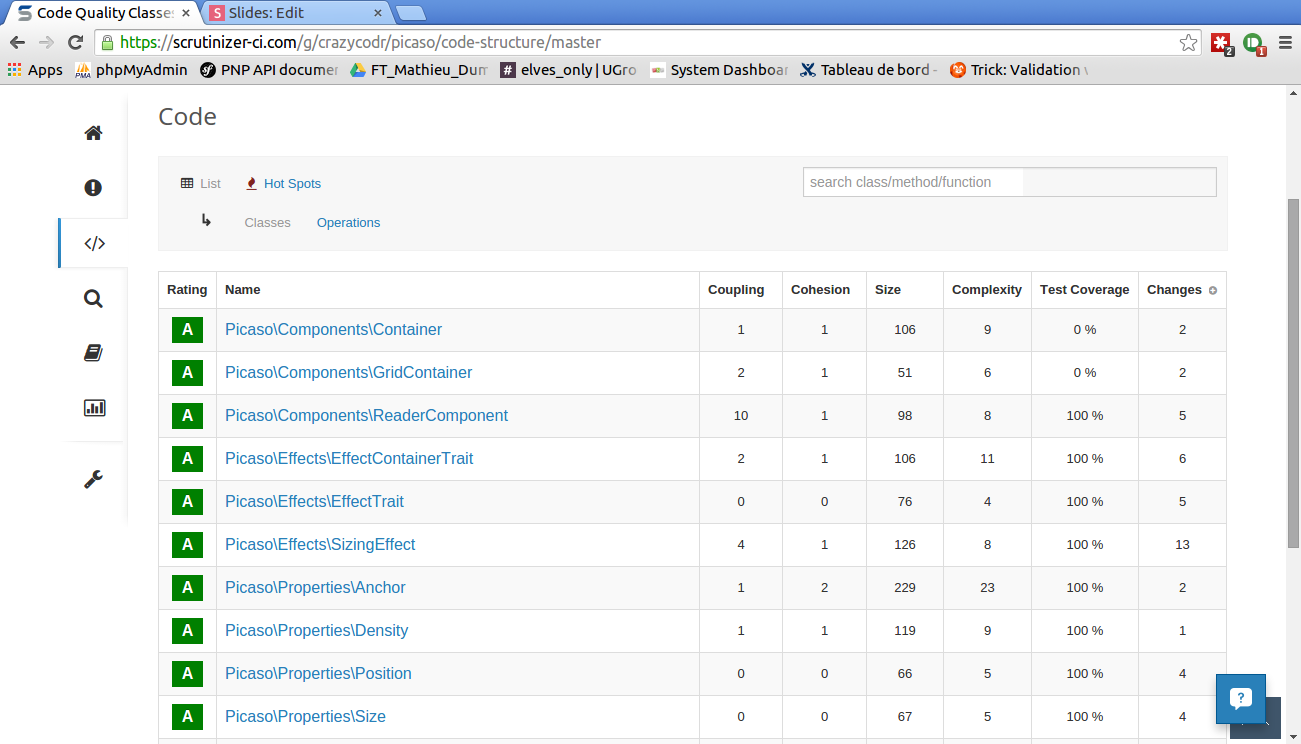Click the A rating badge for Anchor
Screen dimensions: 1301x744
click(187, 588)
